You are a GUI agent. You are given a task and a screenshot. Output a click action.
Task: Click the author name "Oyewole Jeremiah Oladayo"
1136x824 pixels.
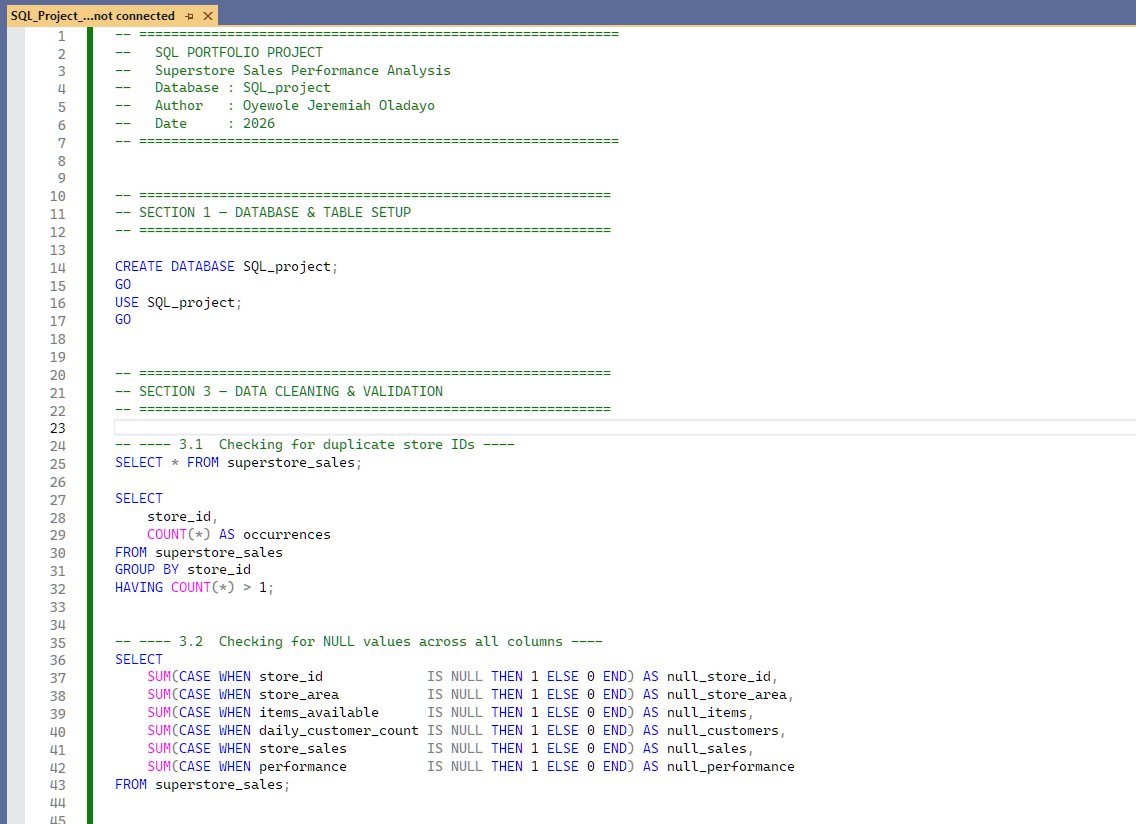(338, 106)
